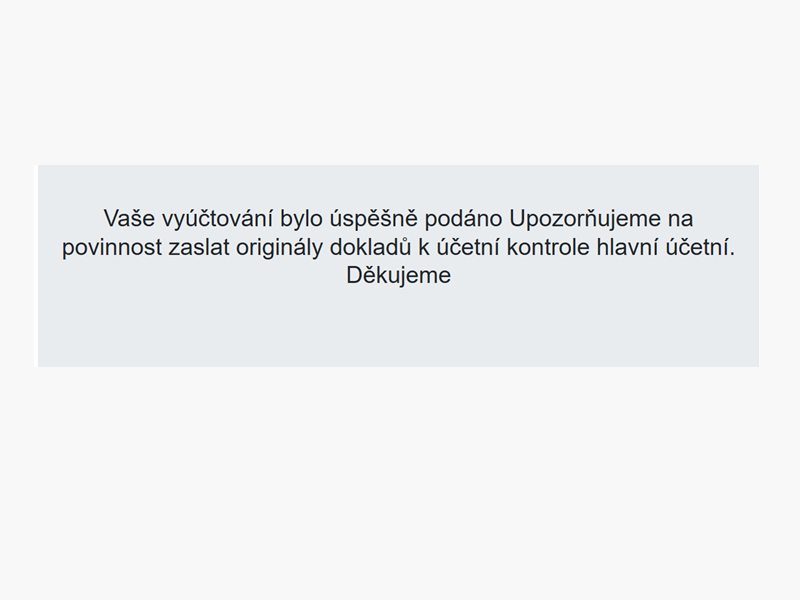Click the word "Vaše" starting the message
Image resolution: width=800 pixels, height=600 pixels.
click(x=129, y=219)
